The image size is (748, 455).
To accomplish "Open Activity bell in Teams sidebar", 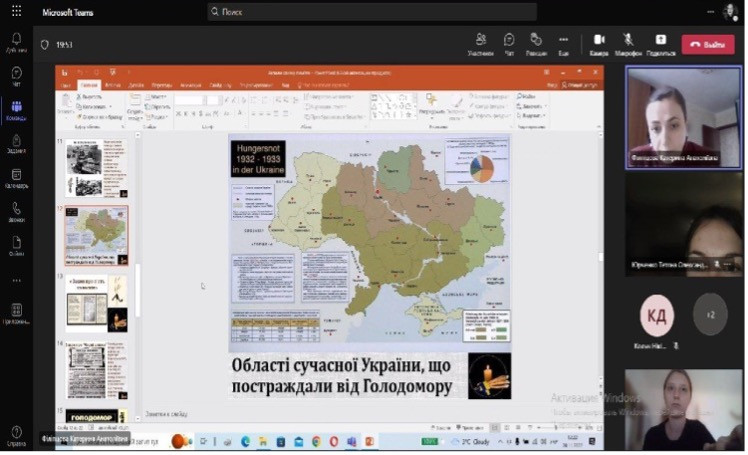I will 16,42.
